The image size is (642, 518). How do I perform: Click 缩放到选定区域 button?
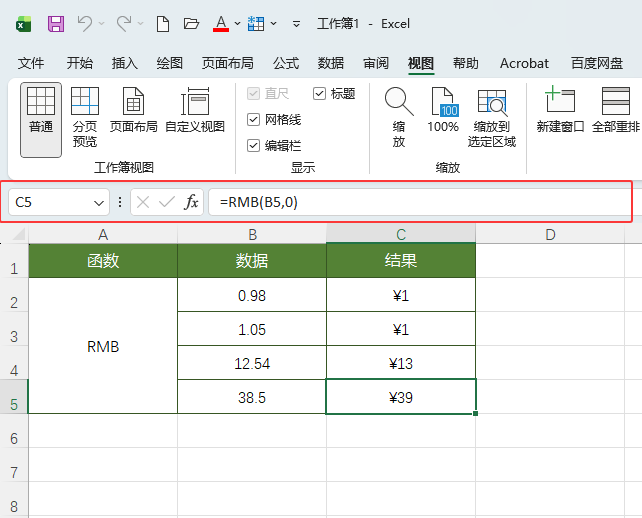point(492,117)
